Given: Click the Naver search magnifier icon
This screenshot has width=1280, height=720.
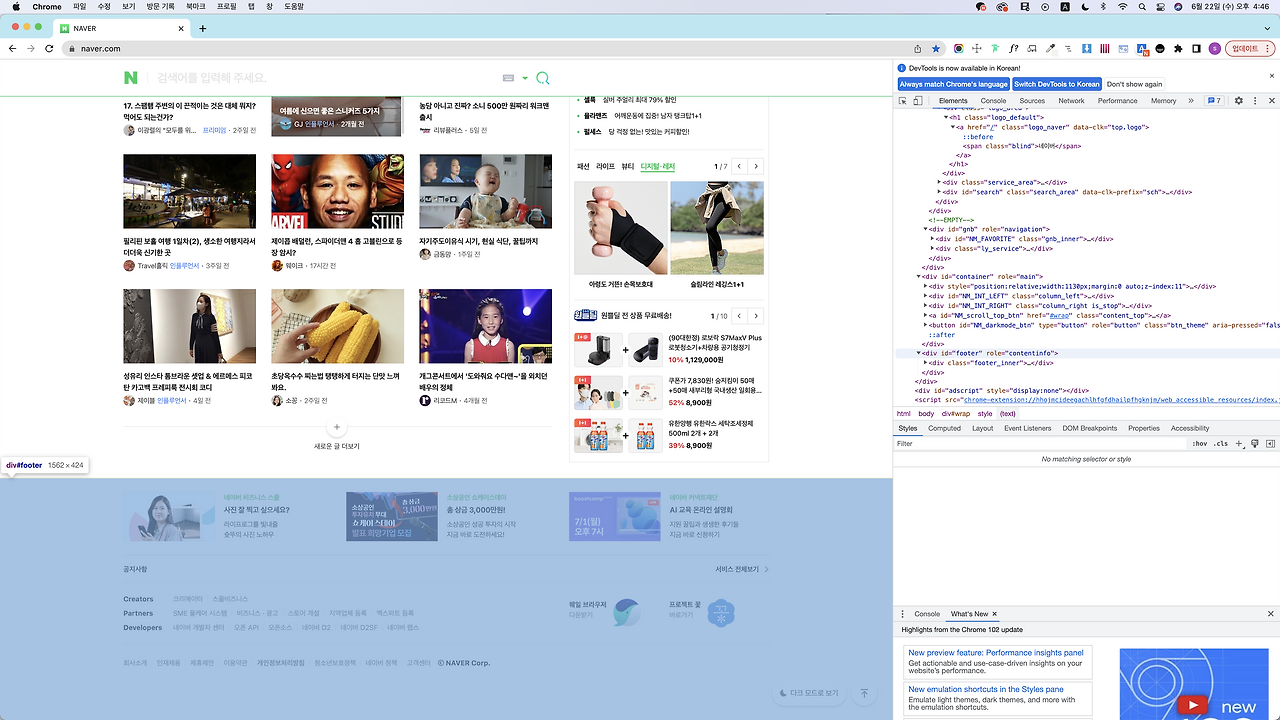Looking at the screenshot, I should click(542, 77).
